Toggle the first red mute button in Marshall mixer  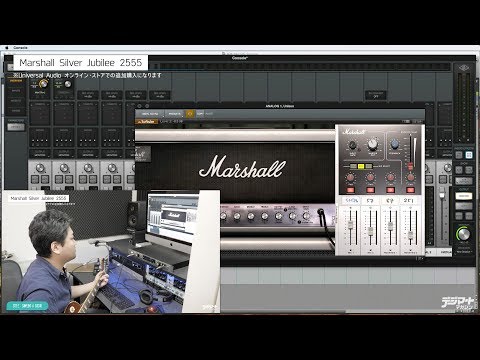coord(350,190)
